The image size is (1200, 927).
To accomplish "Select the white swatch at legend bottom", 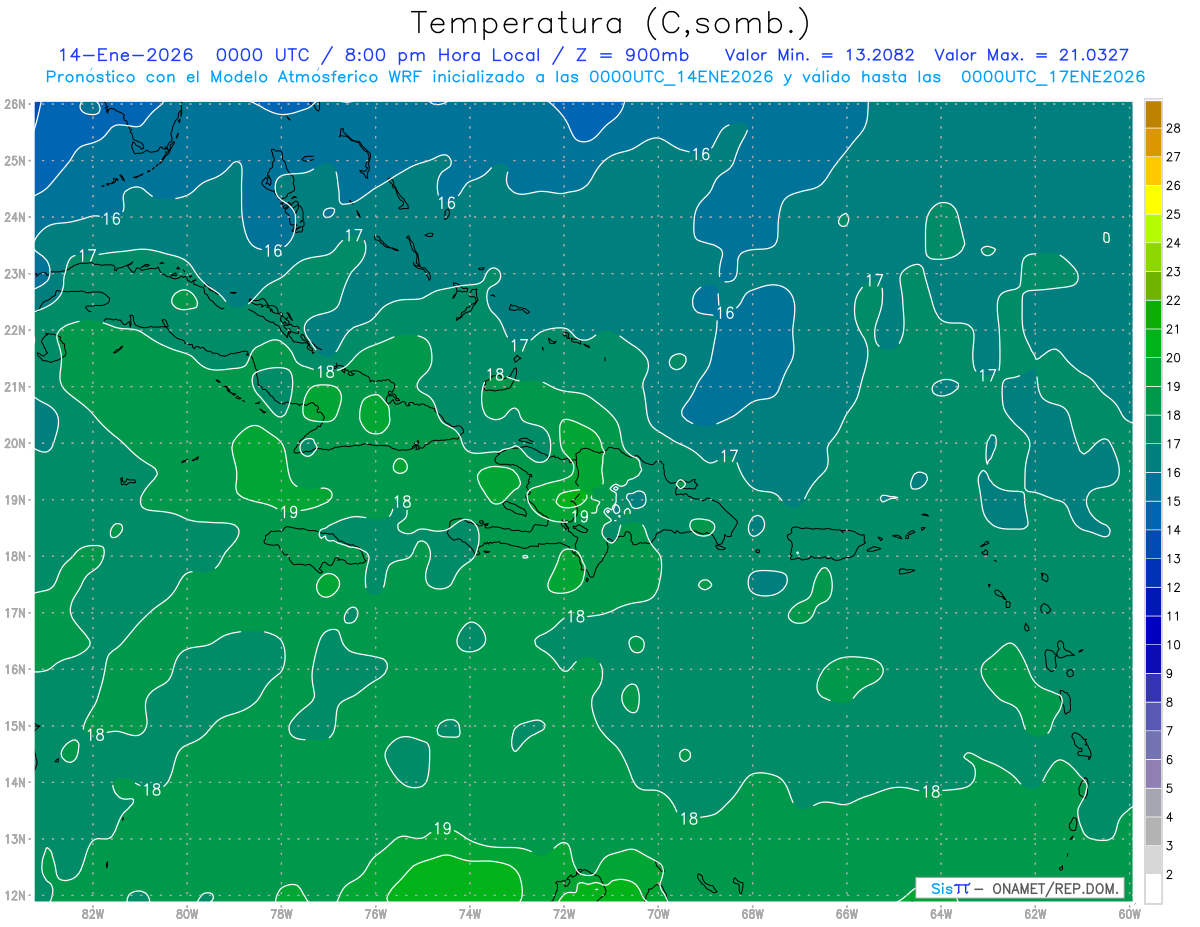I will (1153, 888).
